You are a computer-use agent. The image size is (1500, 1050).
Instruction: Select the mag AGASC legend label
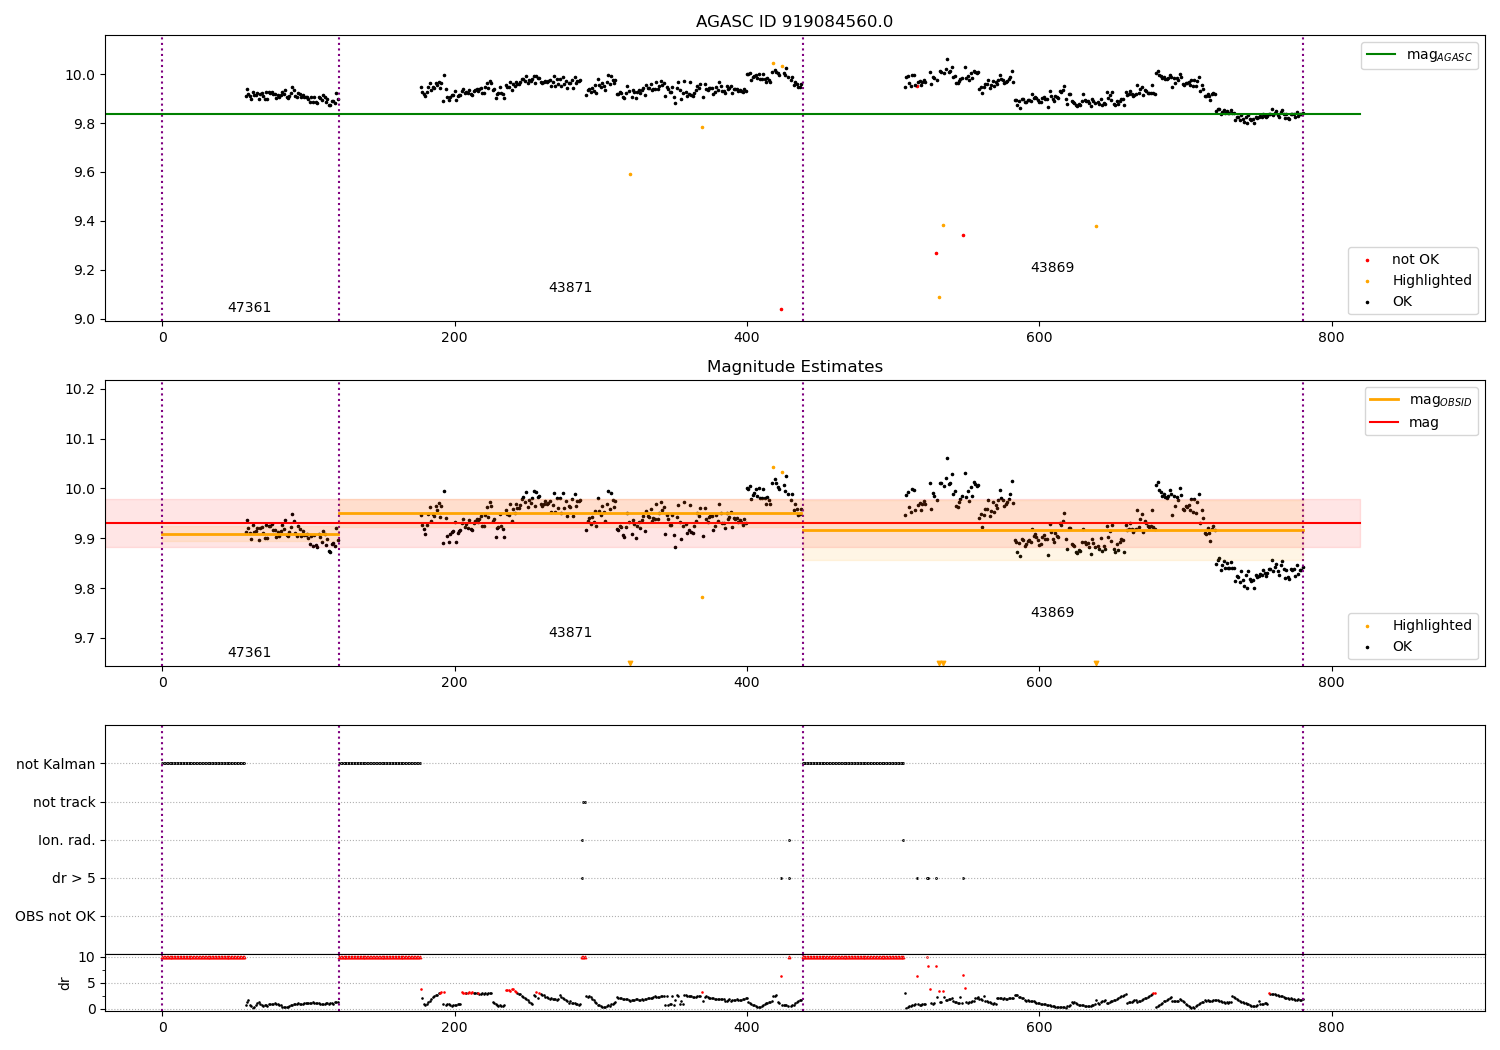coord(1439,55)
